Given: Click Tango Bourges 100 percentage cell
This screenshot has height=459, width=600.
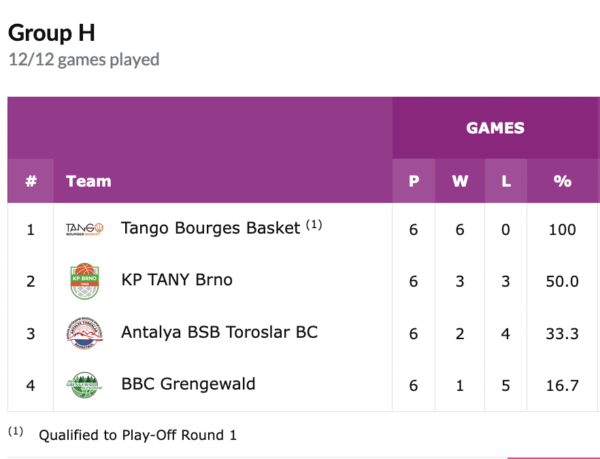Looking at the screenshot, I should 562,229.
